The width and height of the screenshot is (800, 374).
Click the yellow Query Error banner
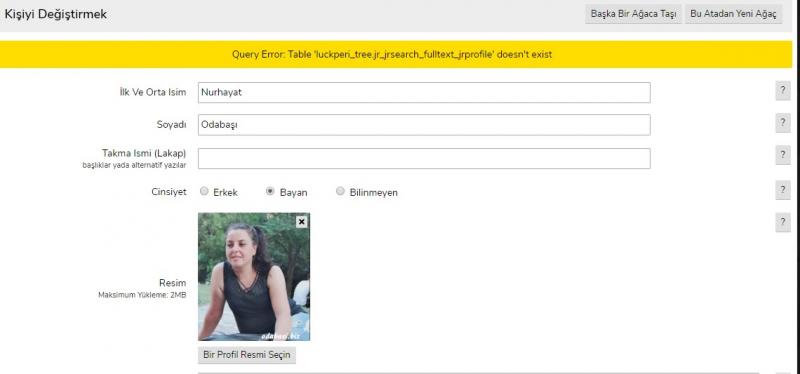click(x=396, y=54)
